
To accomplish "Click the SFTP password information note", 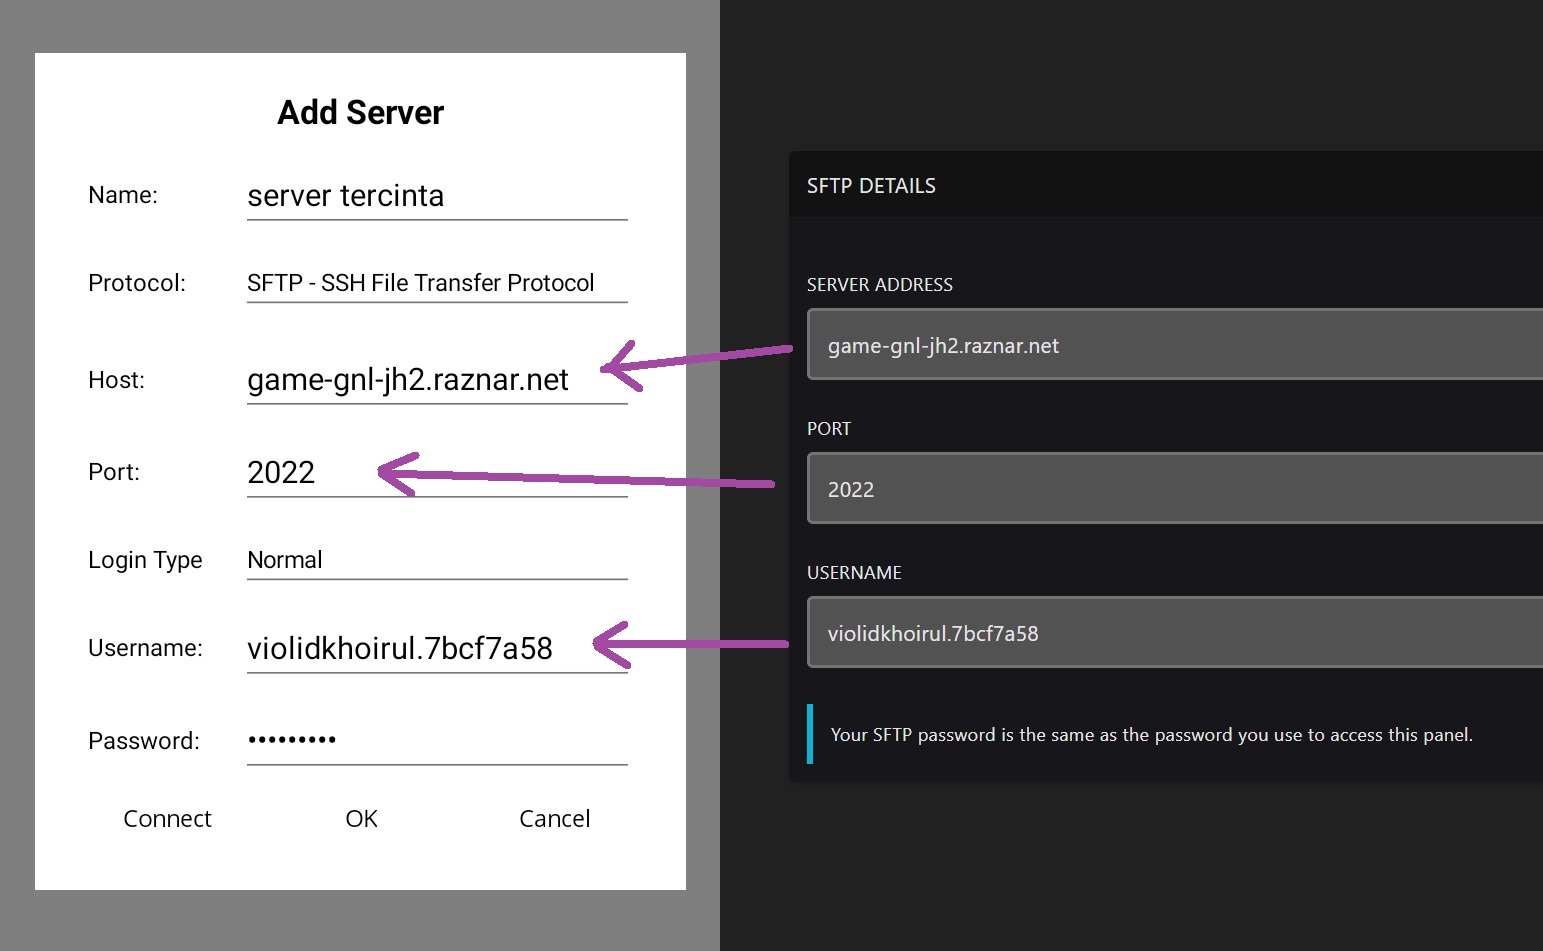I will (1150, 735).
